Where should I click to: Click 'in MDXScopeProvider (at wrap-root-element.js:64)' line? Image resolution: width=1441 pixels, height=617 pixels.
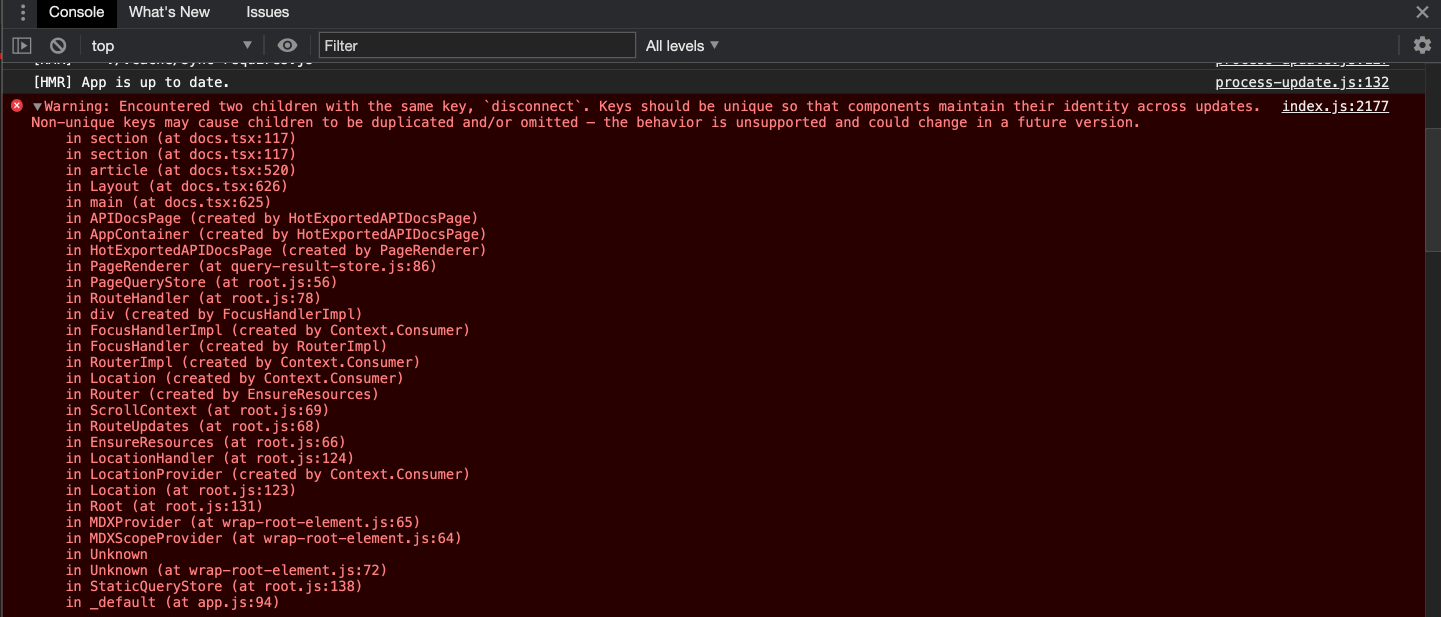(264, 538)
